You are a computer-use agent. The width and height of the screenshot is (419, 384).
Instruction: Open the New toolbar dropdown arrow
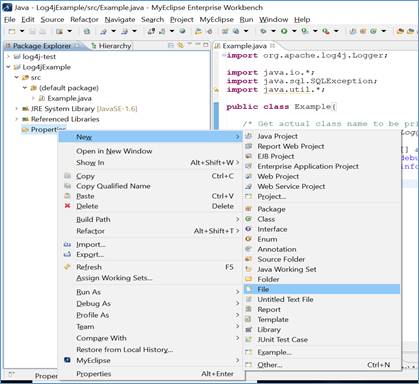click(x=22, y=31)
